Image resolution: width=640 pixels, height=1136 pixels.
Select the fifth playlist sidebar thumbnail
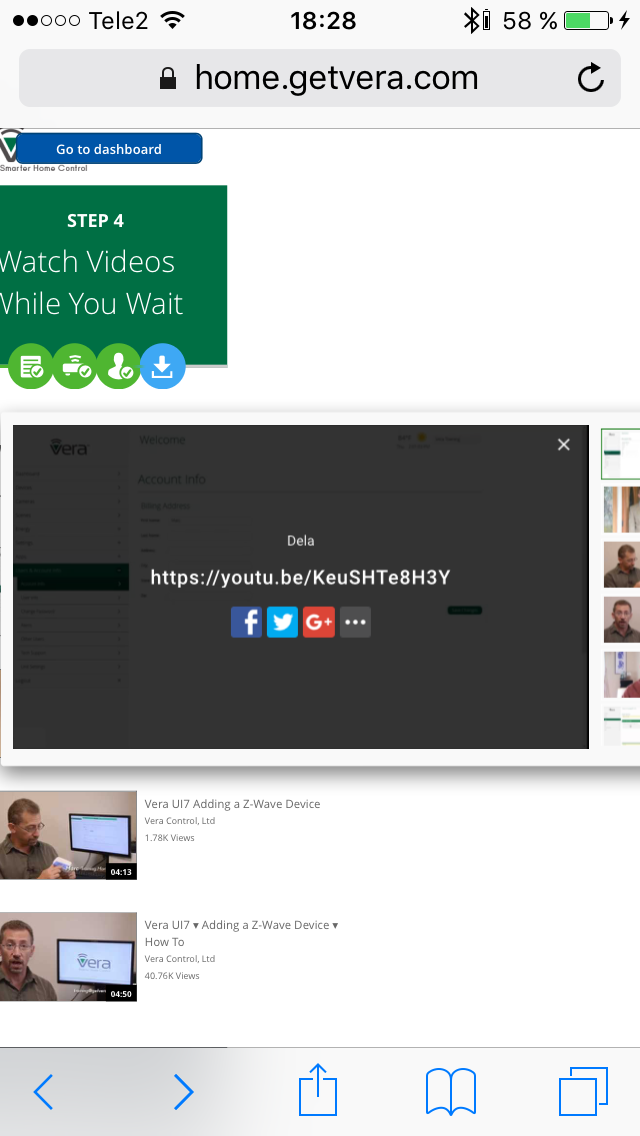pyautogui.click(x=622, y=674)
